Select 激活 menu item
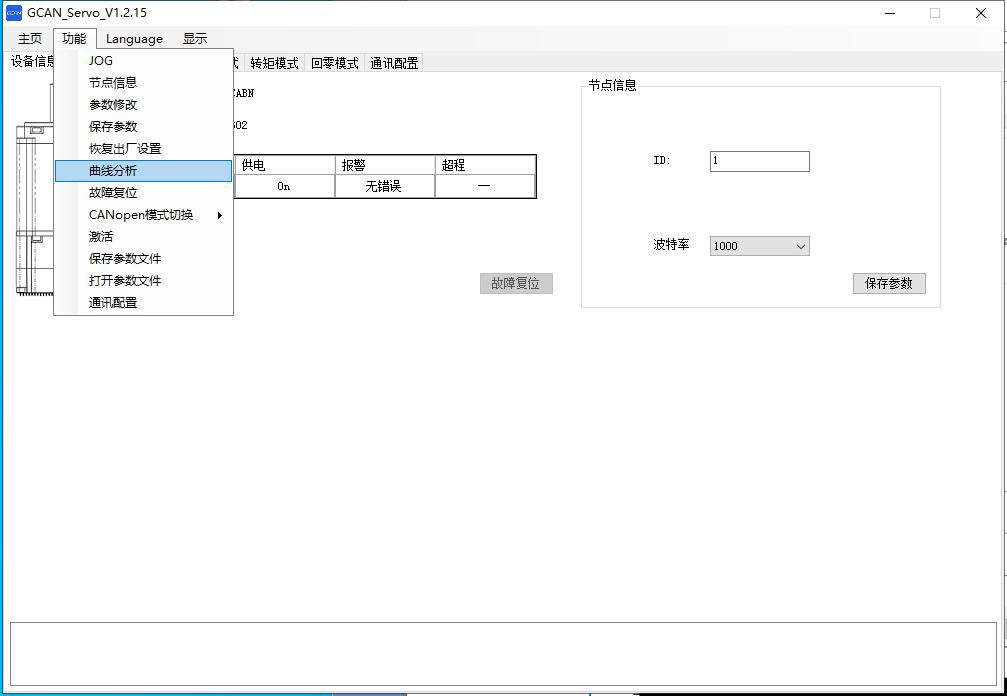Viewport: 1007px width, 696px height. coord(101,237)
